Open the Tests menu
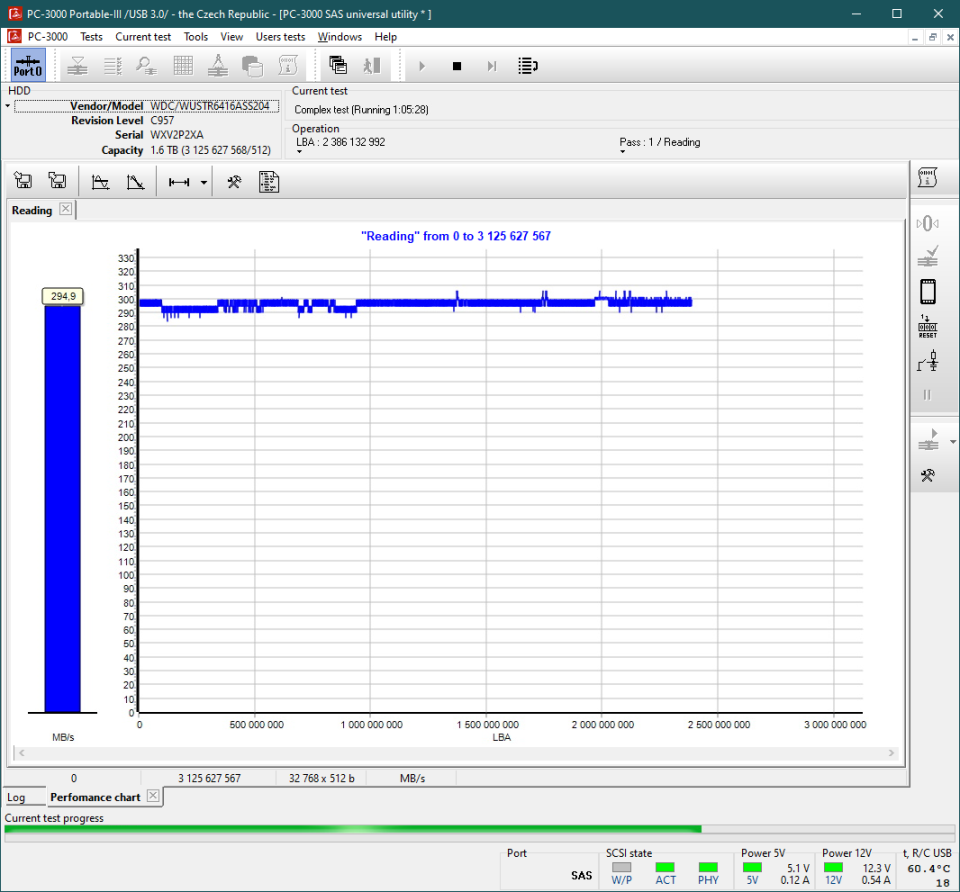This screenshot has height=892, width=960. tap(91, 37)
